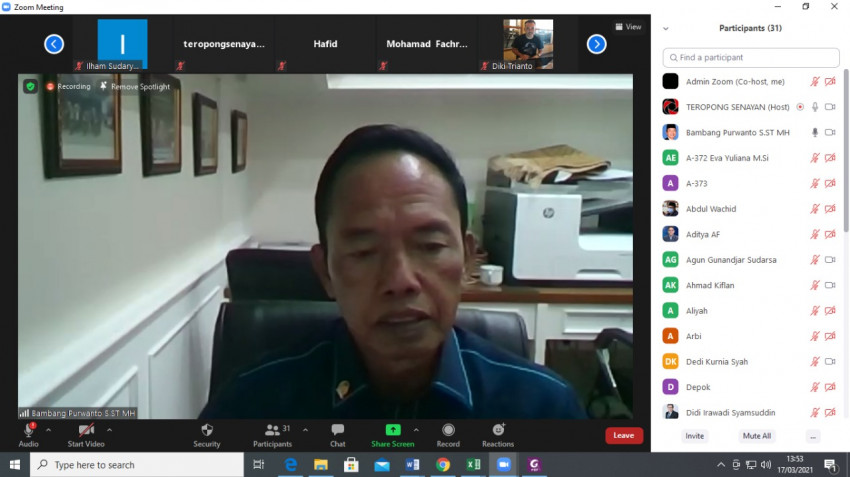Select participant Dedi Kurnia Syah

pos(751,362)
